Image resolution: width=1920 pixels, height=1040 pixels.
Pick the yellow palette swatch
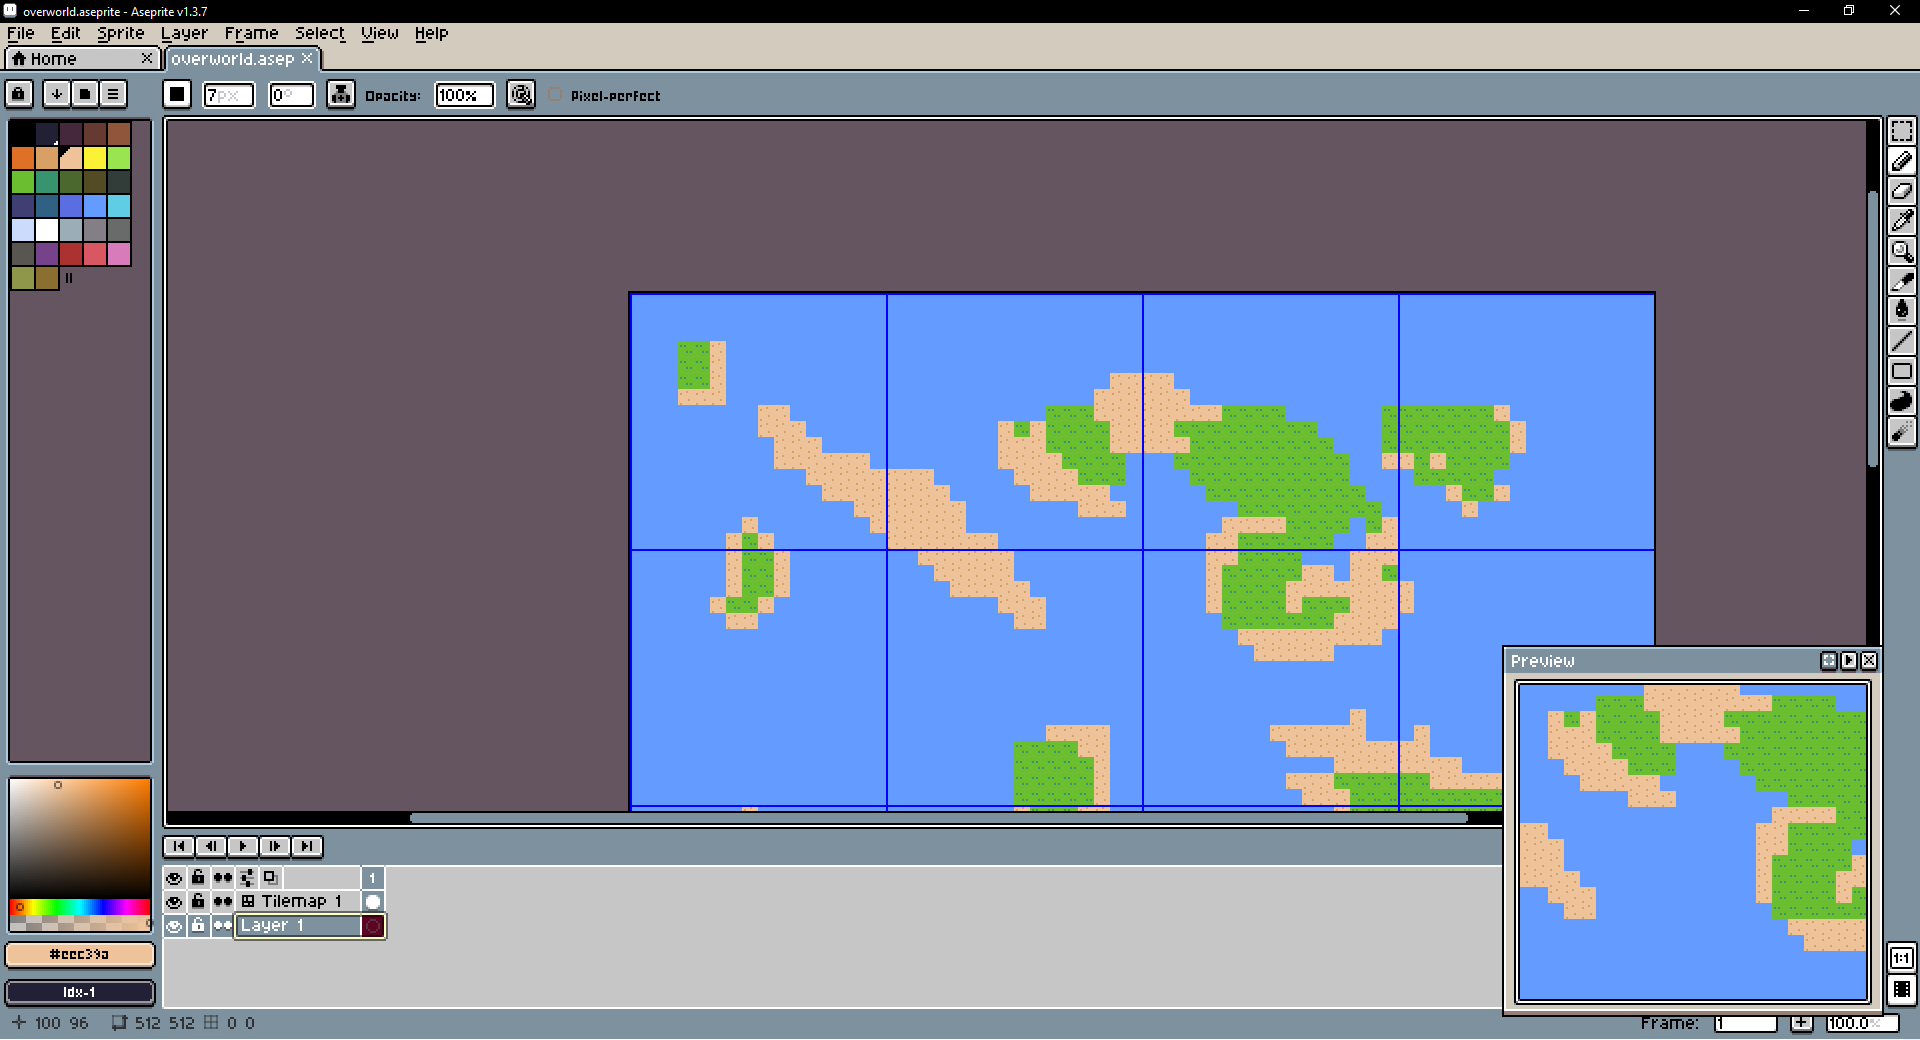pos(95,158)
